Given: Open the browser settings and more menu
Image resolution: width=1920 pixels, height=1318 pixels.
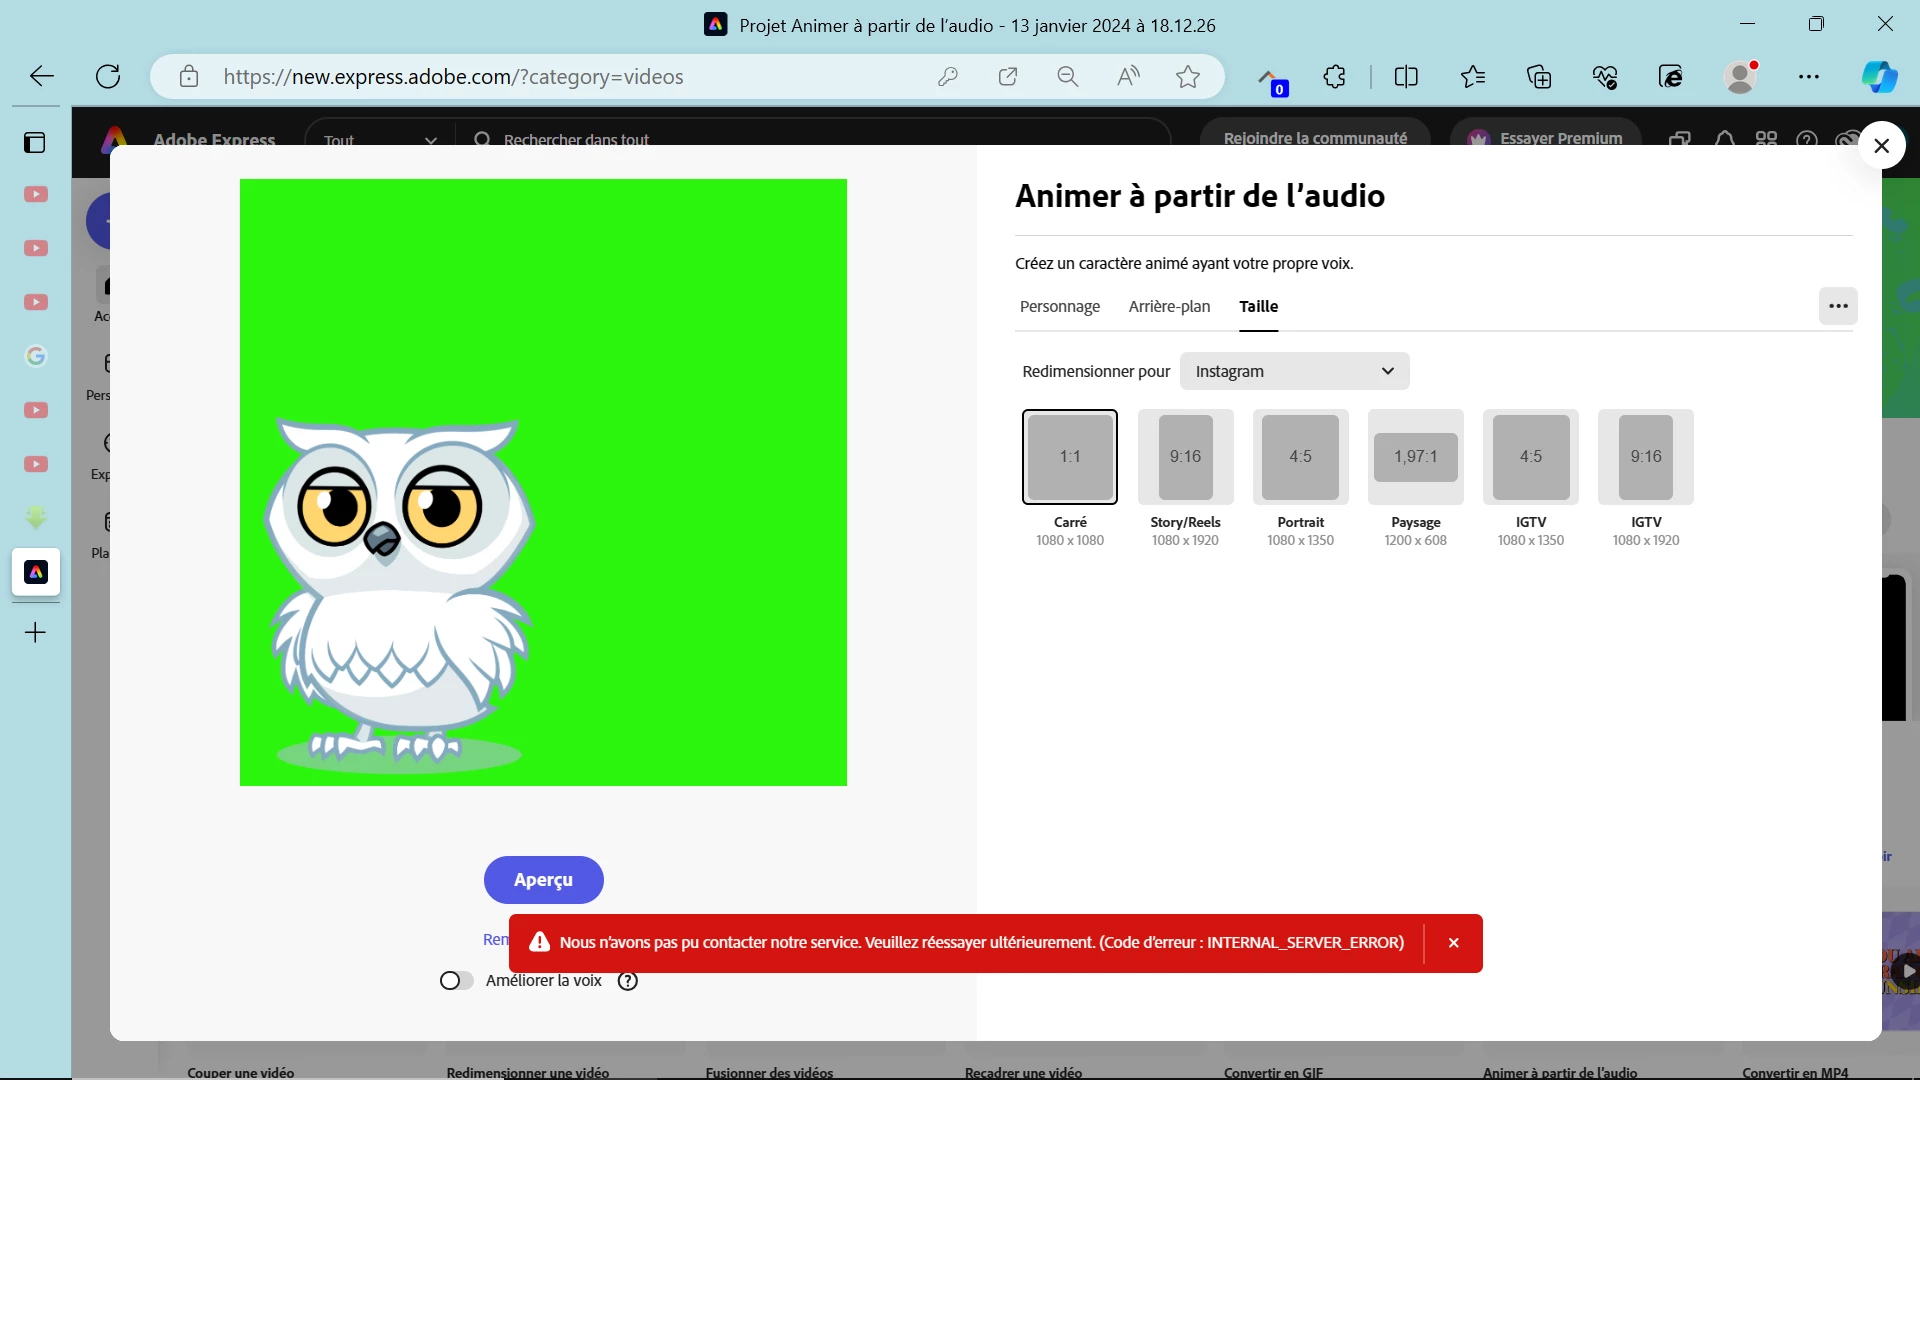Looking at the screenshot, I should (1808, 77).
